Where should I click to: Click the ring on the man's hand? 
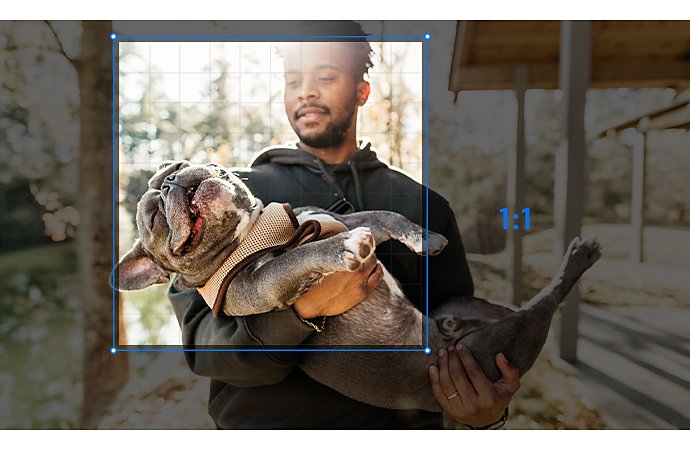453,395
